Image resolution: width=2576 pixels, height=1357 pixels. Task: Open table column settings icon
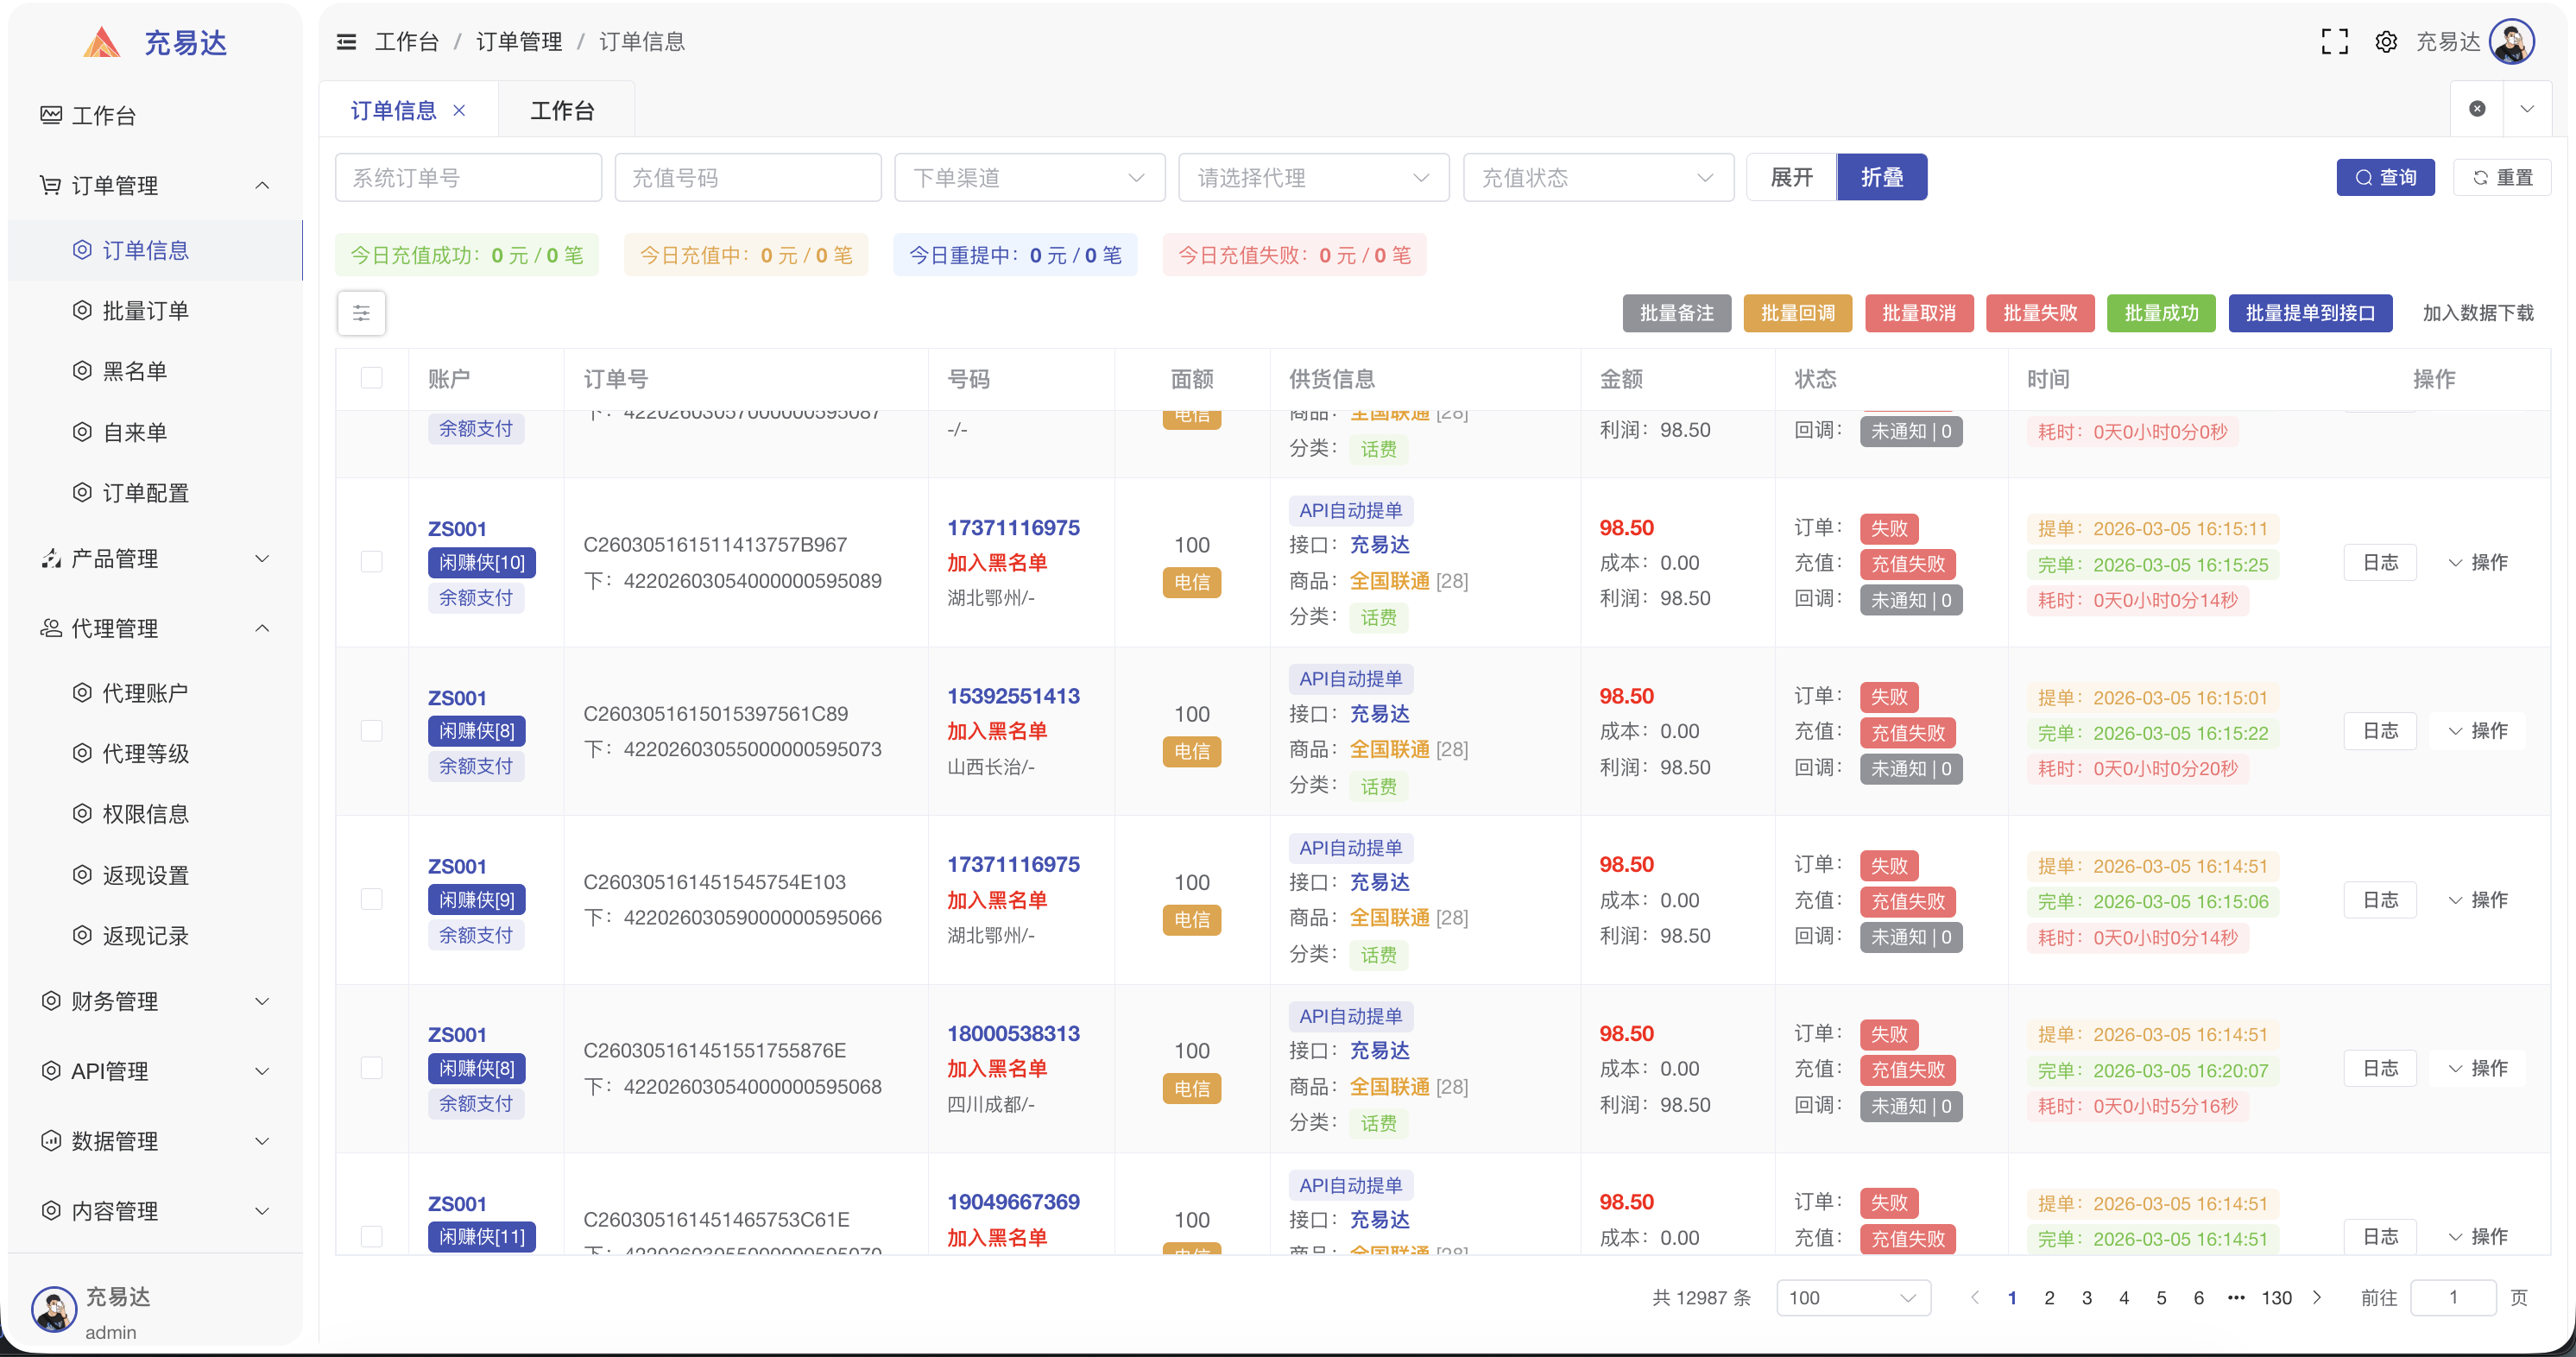click(x=361, y=313)
